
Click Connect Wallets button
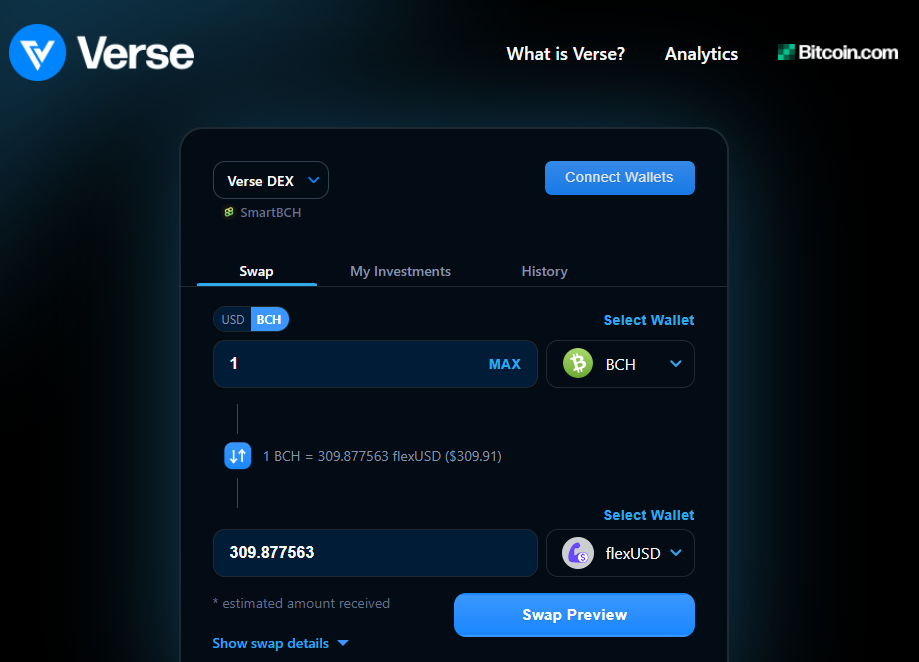[x=620, y=178]
